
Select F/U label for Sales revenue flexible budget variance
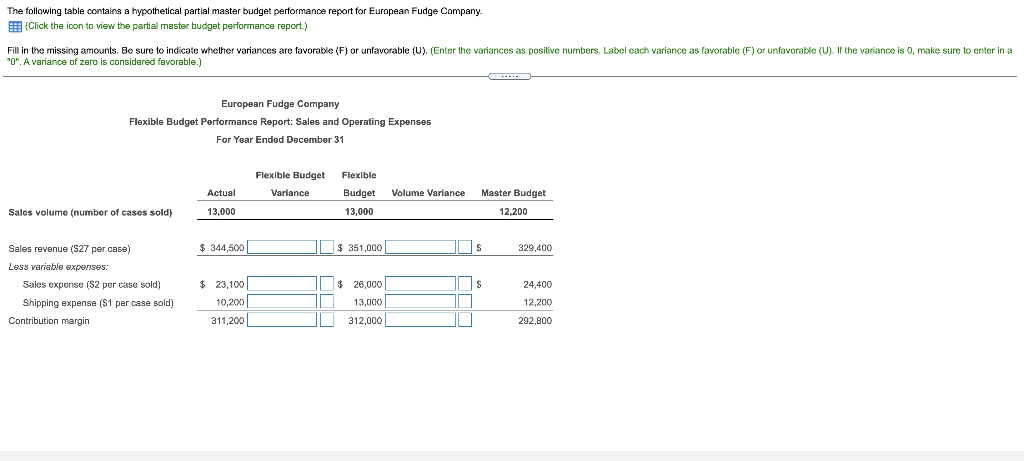(327, 247)
